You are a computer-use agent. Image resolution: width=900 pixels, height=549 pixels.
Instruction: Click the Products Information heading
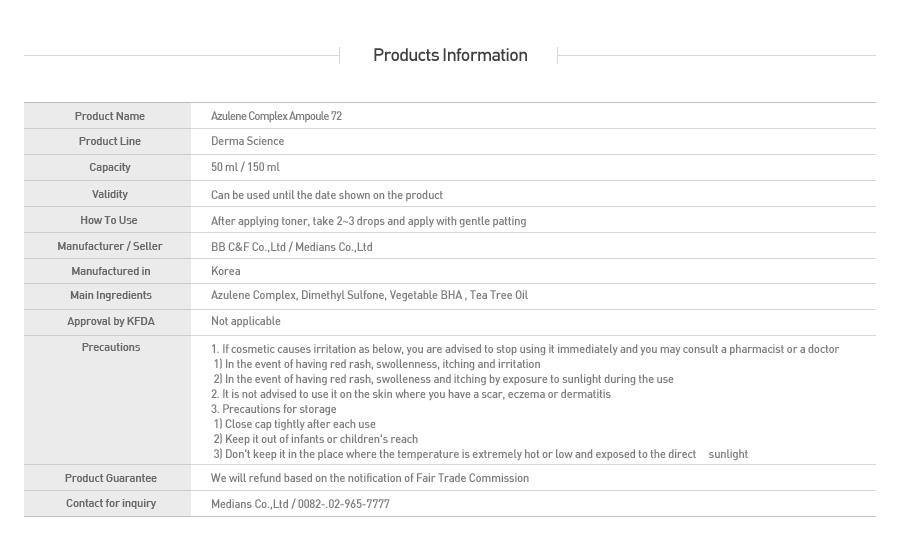click(450, 55)
